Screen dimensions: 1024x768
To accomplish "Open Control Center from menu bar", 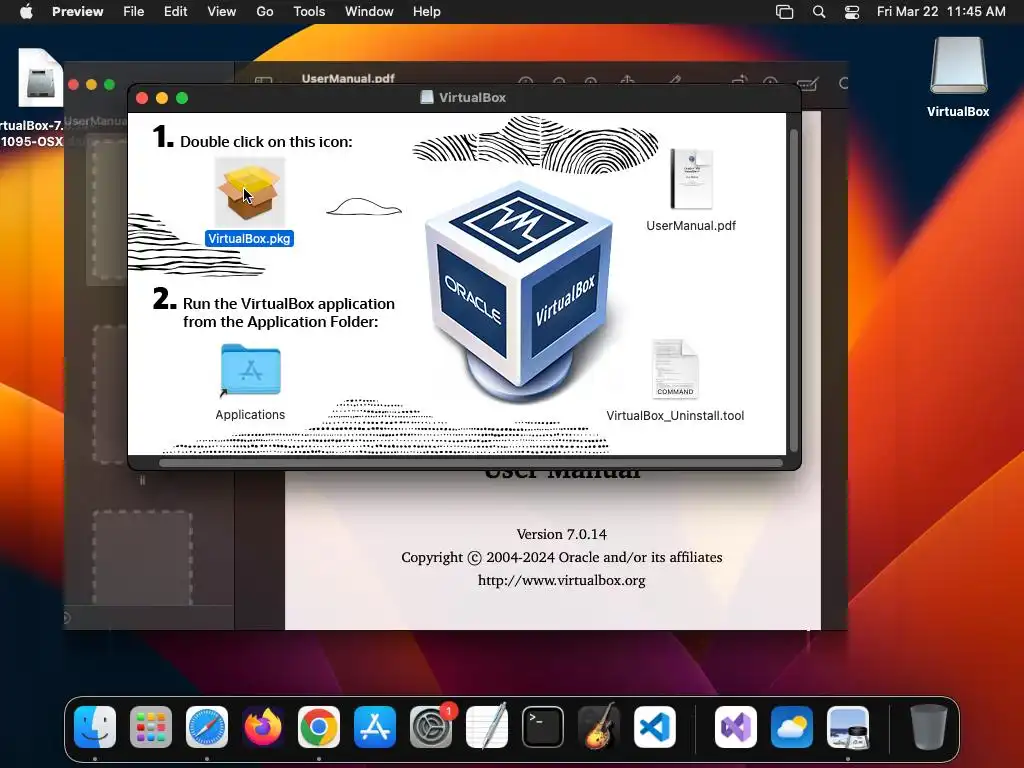I will (852, 12).
